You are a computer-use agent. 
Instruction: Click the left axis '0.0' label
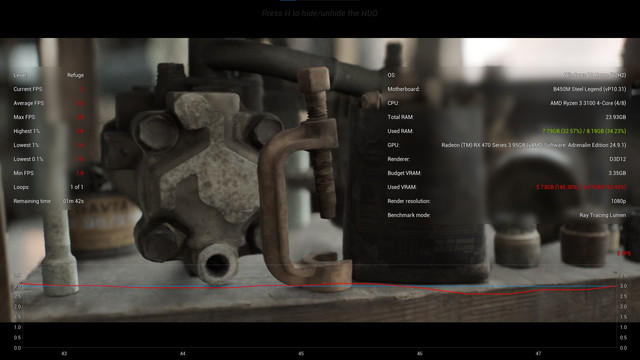17,348
